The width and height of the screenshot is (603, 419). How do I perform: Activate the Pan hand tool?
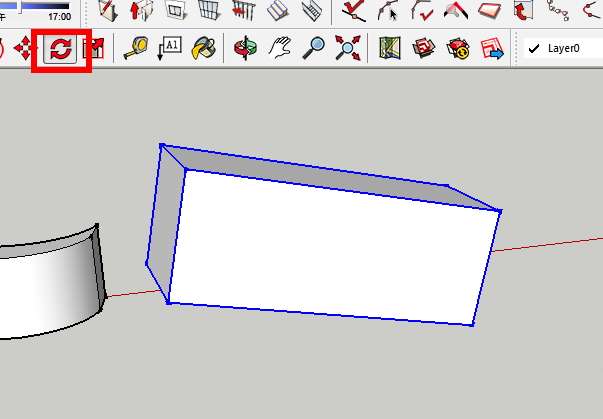(x=280, y=48)
